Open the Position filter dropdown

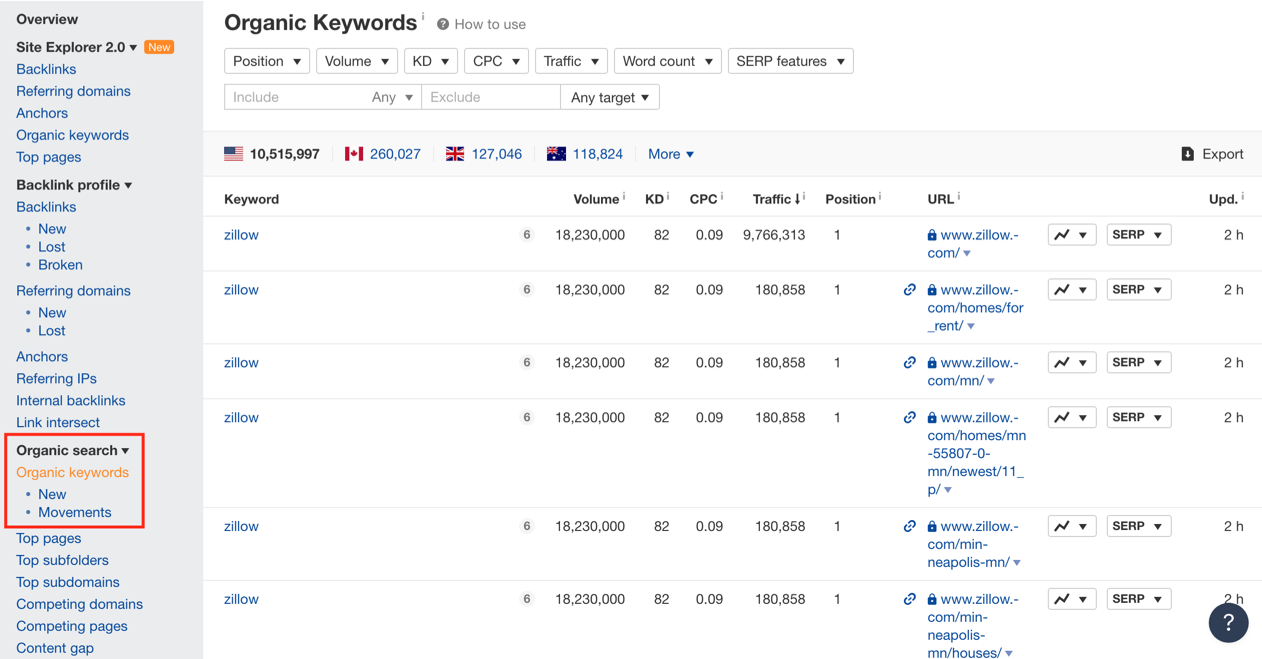click(x=267, y=61)
